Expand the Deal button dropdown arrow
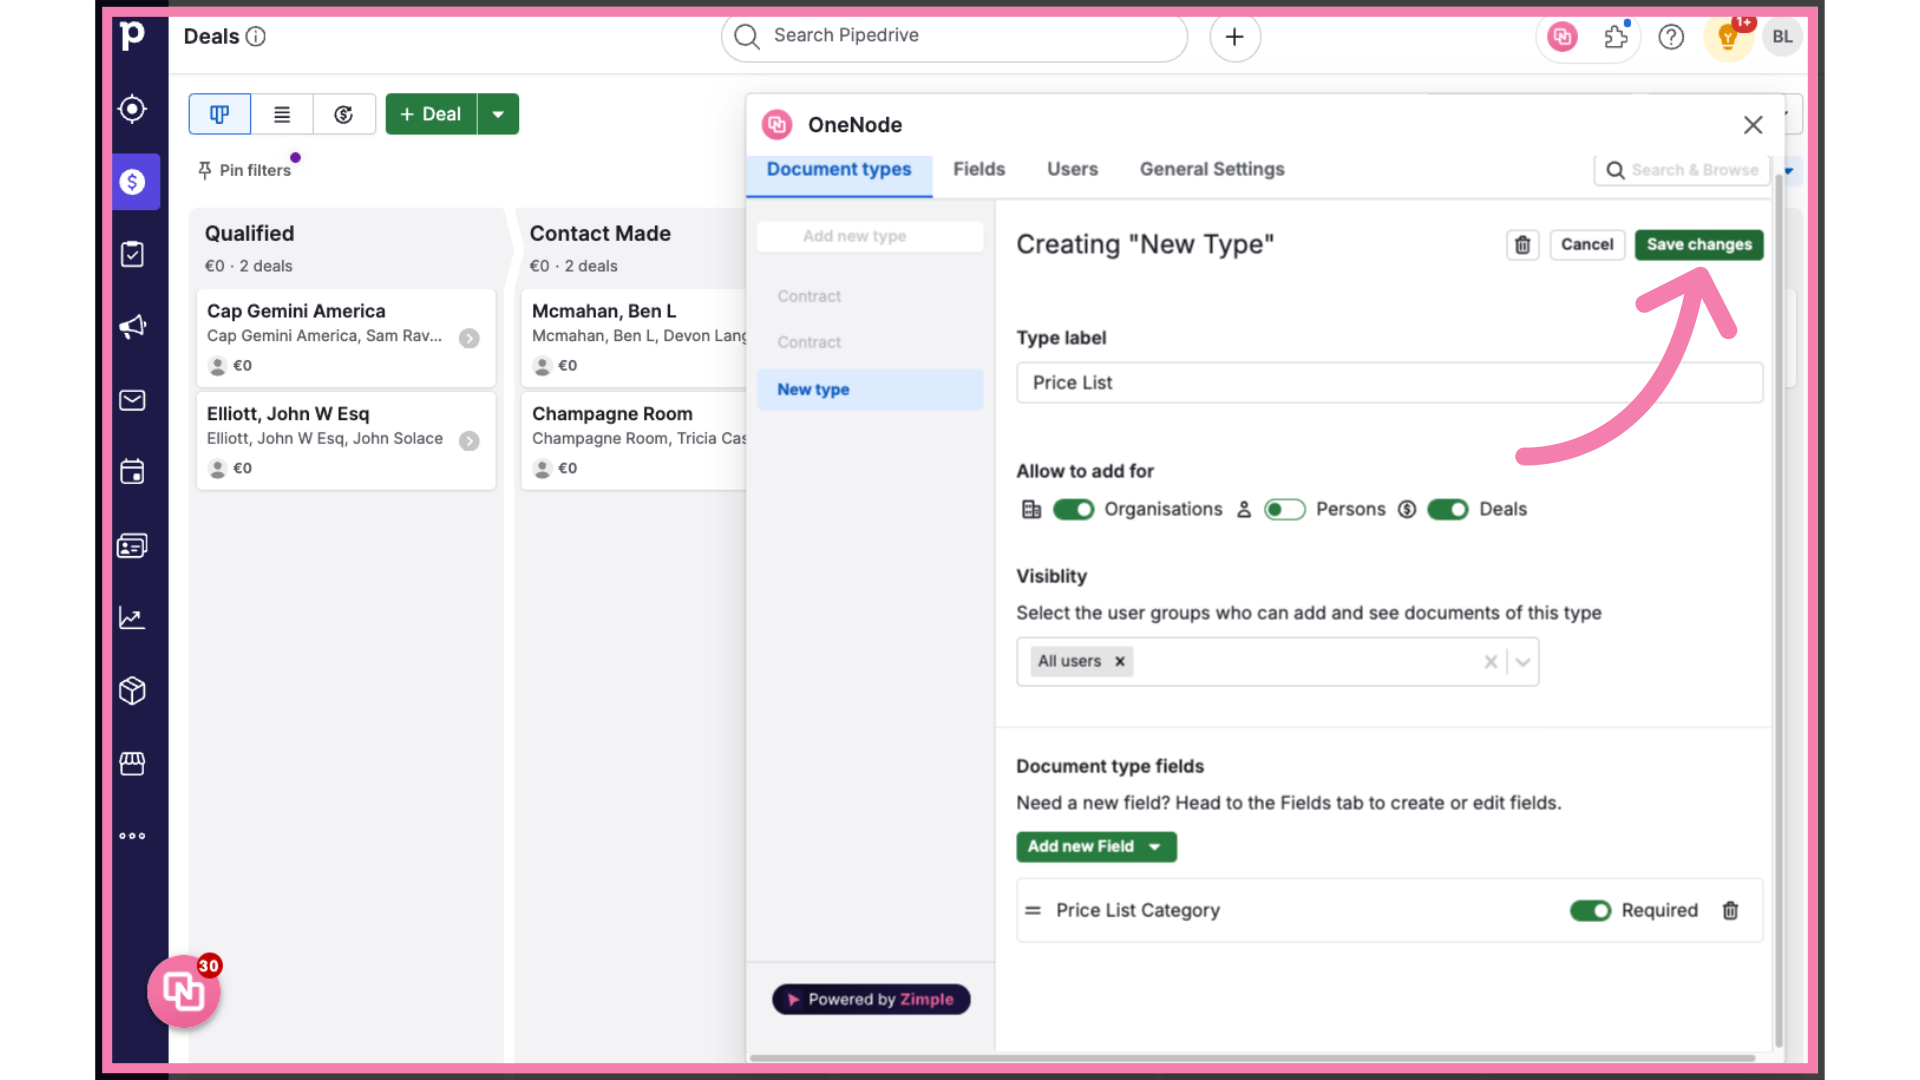This screenshot has width=1920, height=1080. 498,114
